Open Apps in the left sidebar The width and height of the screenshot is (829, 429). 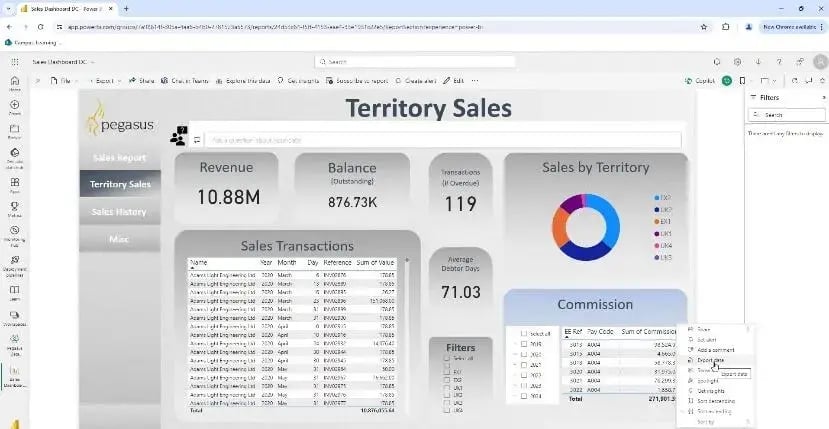(x=15, y=185)
